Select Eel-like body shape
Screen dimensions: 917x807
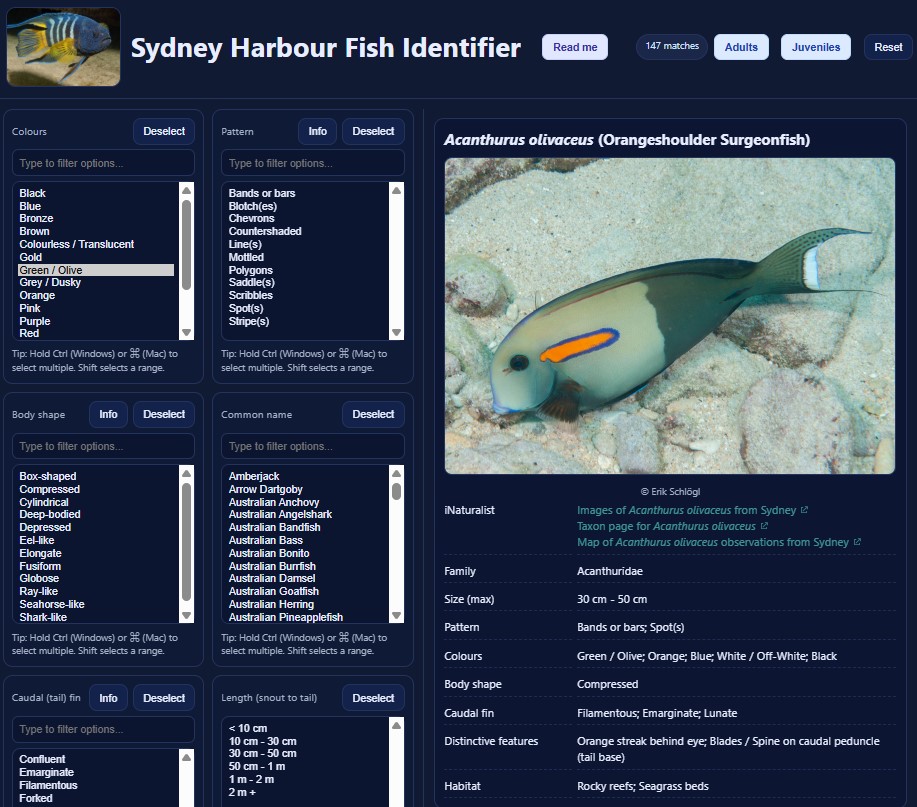pyautogui.click(x=96, y=540)
